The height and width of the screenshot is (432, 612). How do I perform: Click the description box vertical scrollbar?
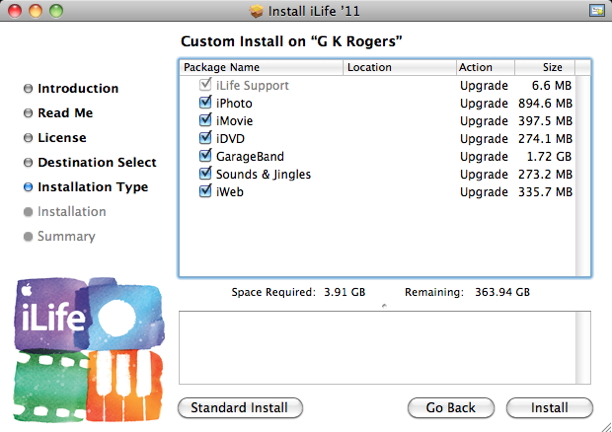(583, 348)
